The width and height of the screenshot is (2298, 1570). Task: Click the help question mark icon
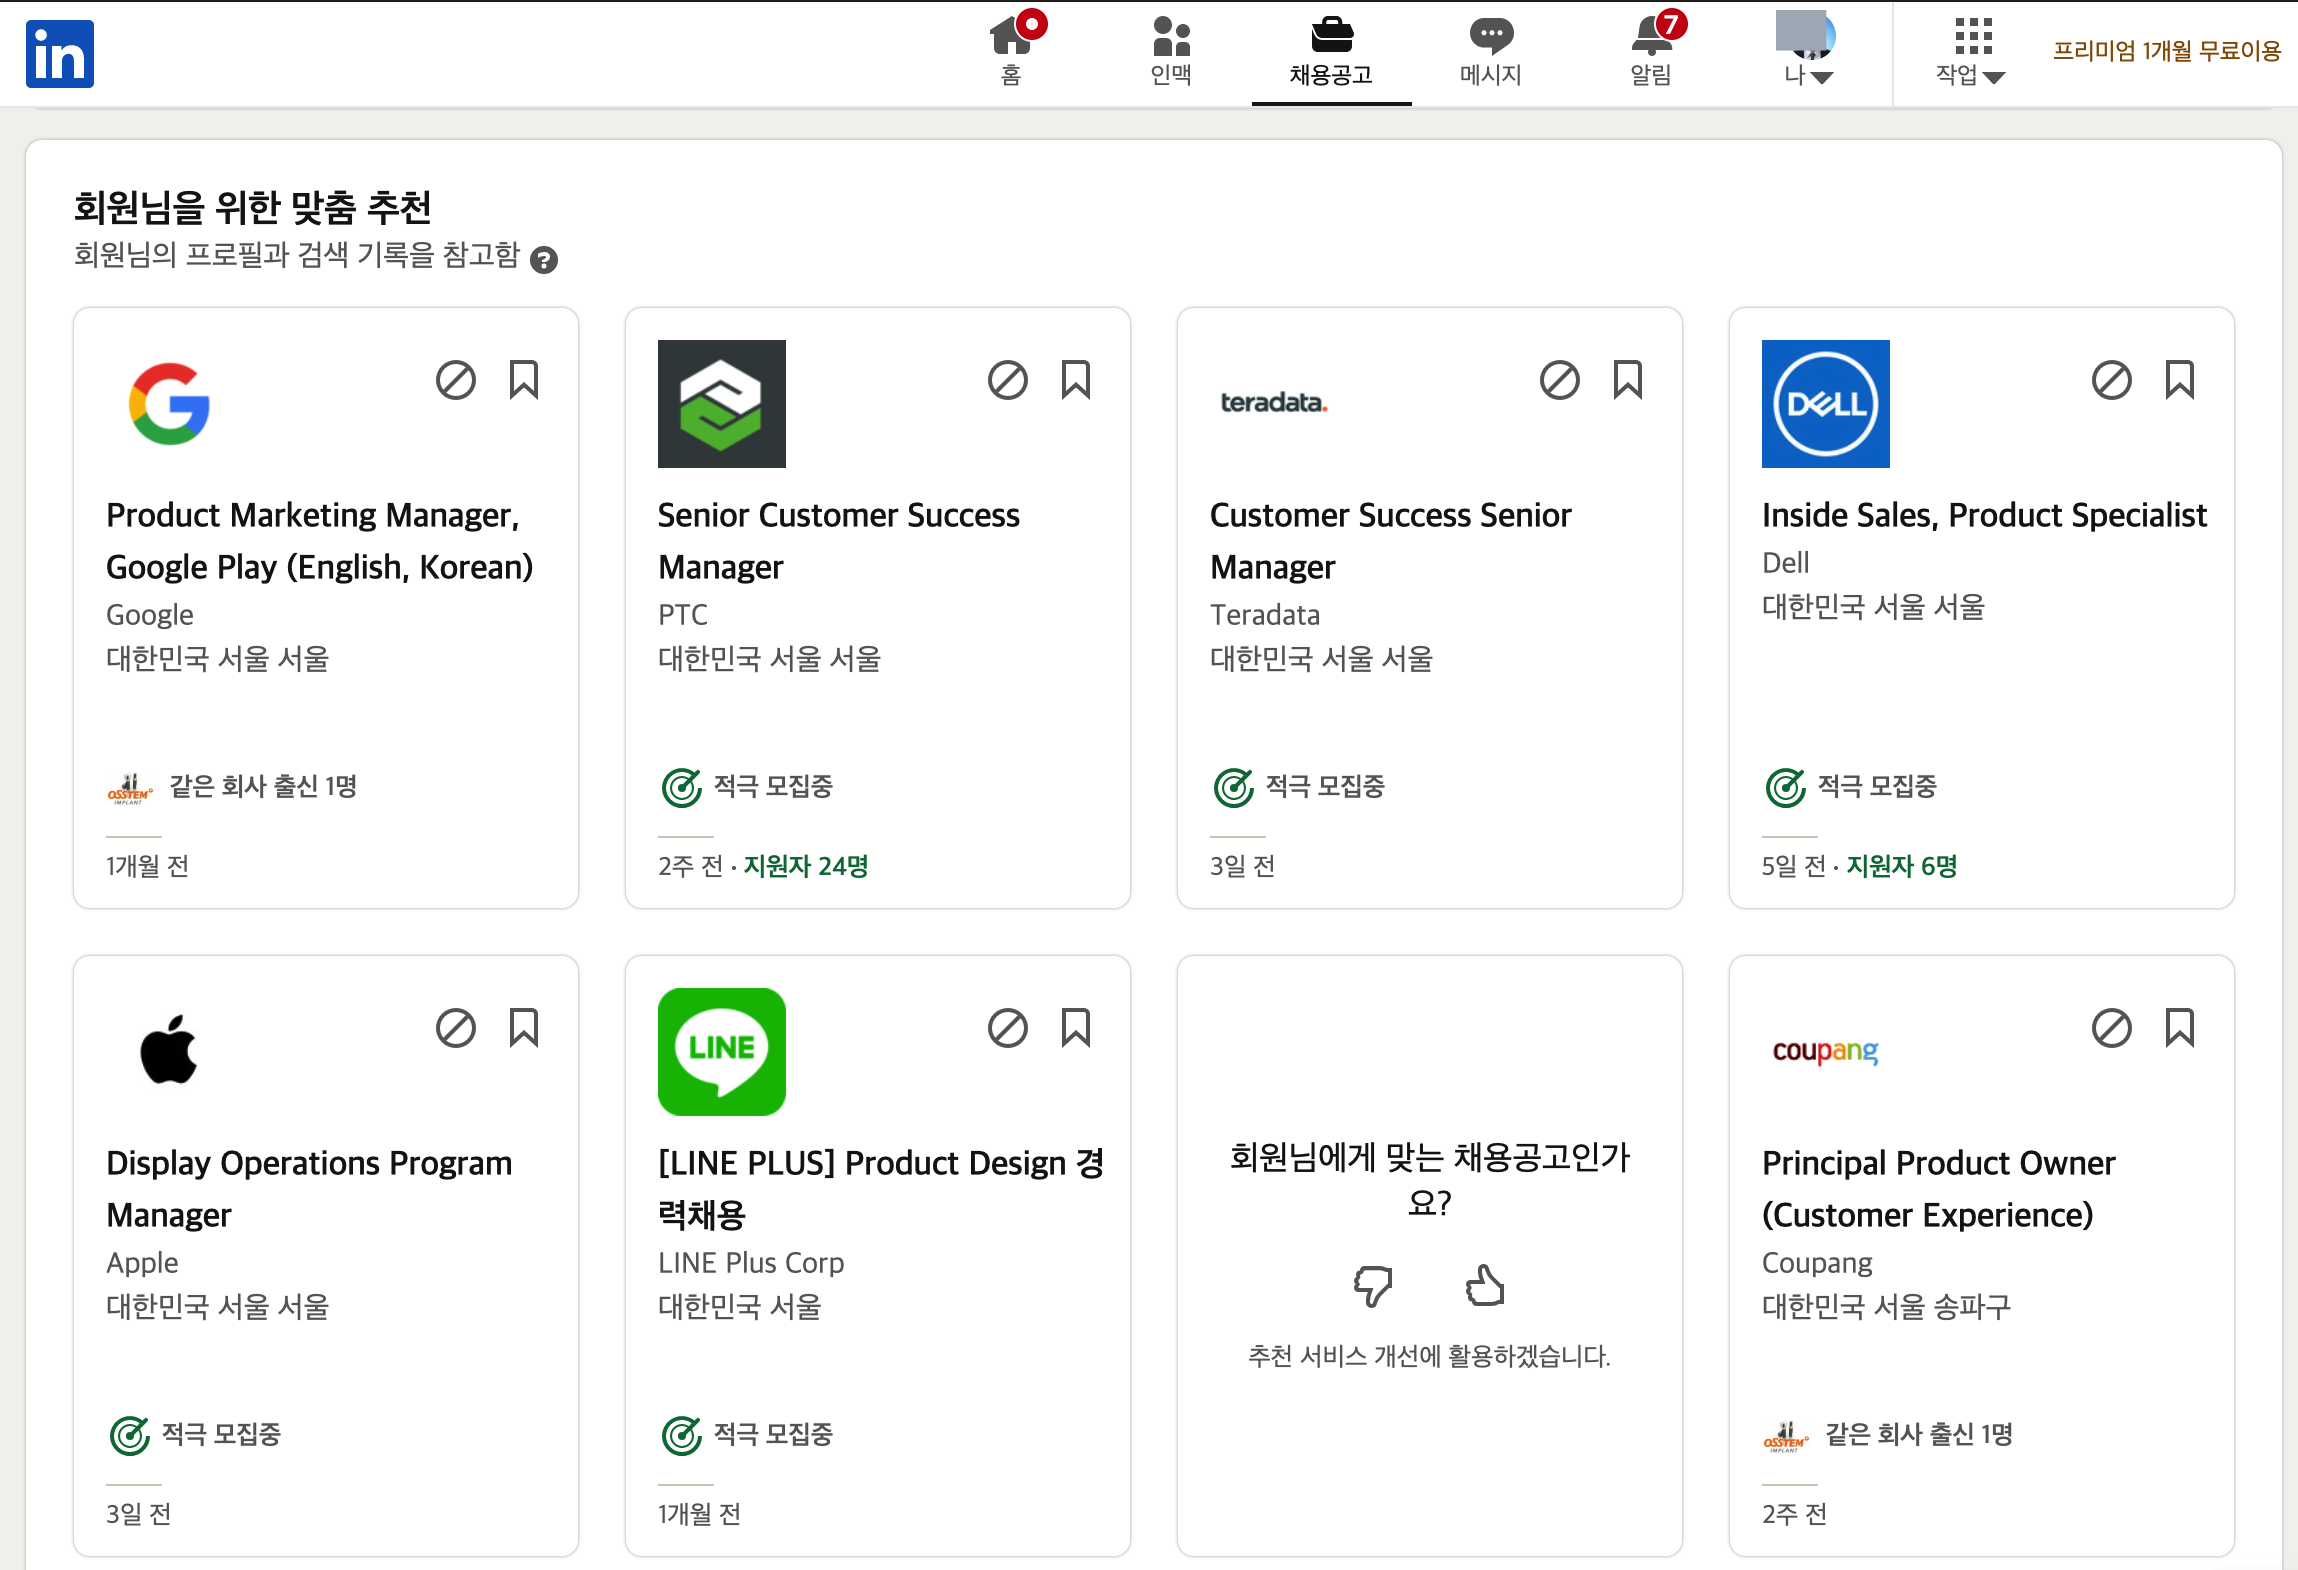tap(544, 260)
